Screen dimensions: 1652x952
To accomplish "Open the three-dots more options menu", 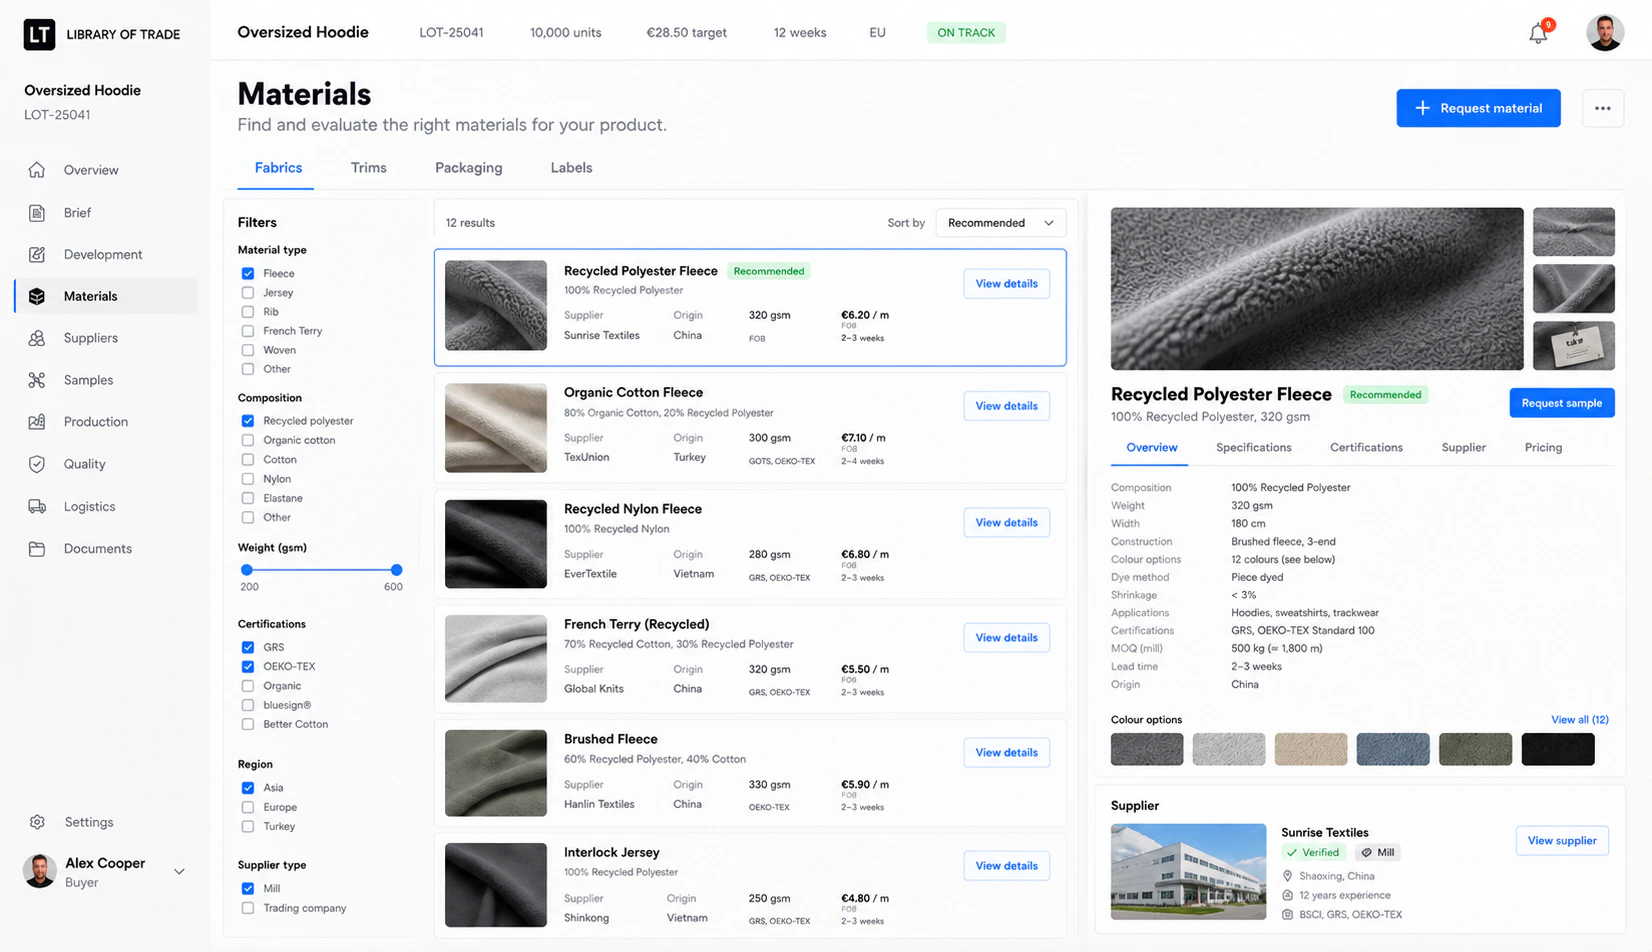I will (1603, 108).
